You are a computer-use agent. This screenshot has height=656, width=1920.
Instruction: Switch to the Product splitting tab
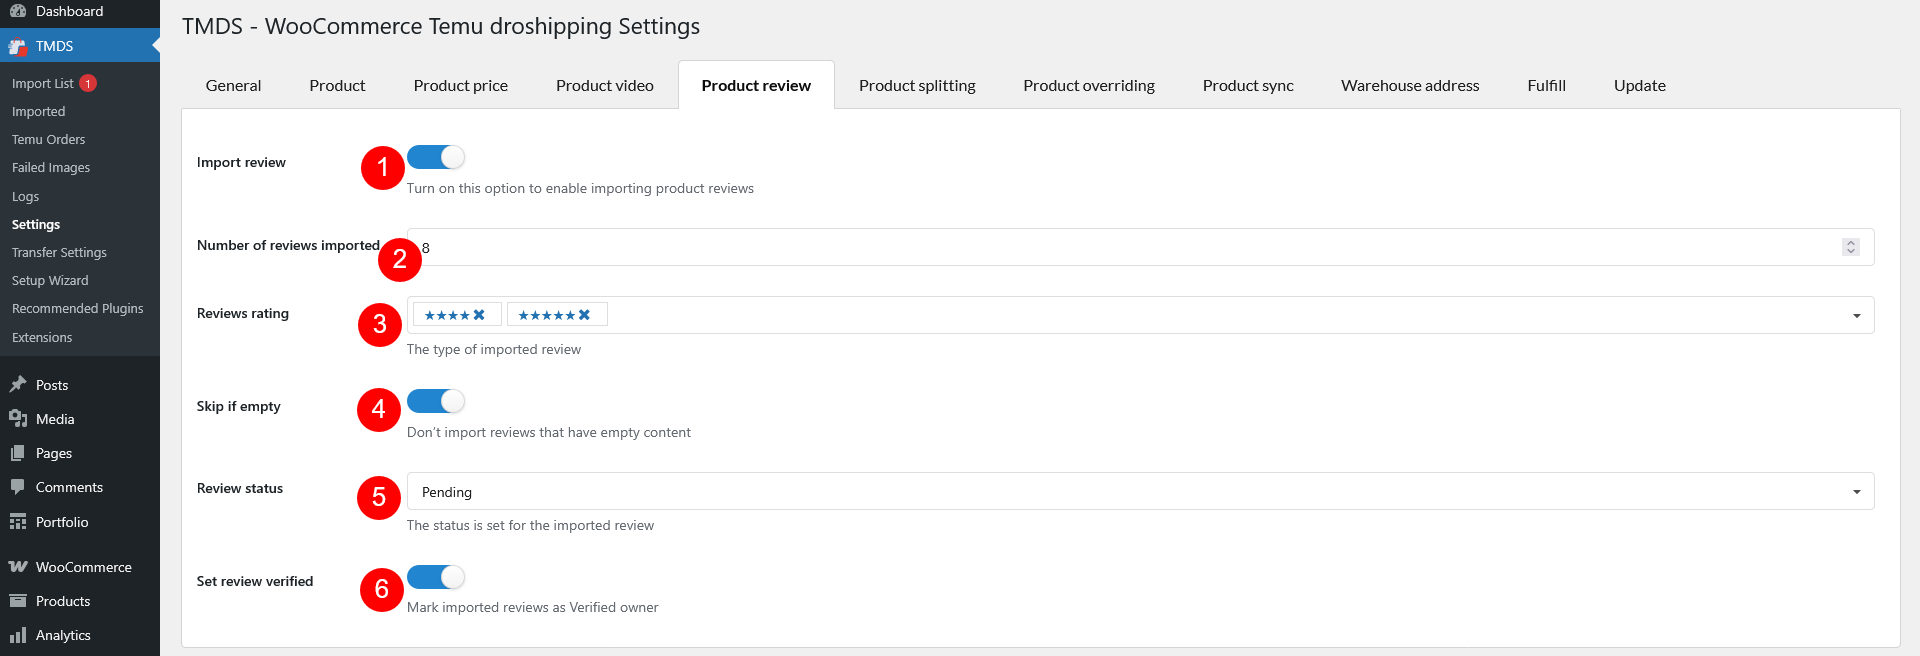[917, 86]
